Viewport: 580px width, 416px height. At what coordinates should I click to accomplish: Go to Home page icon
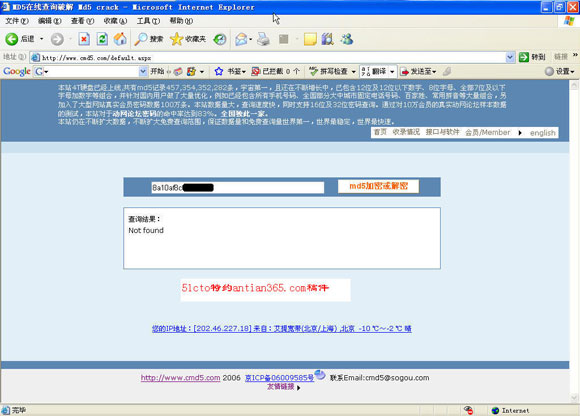120,39
